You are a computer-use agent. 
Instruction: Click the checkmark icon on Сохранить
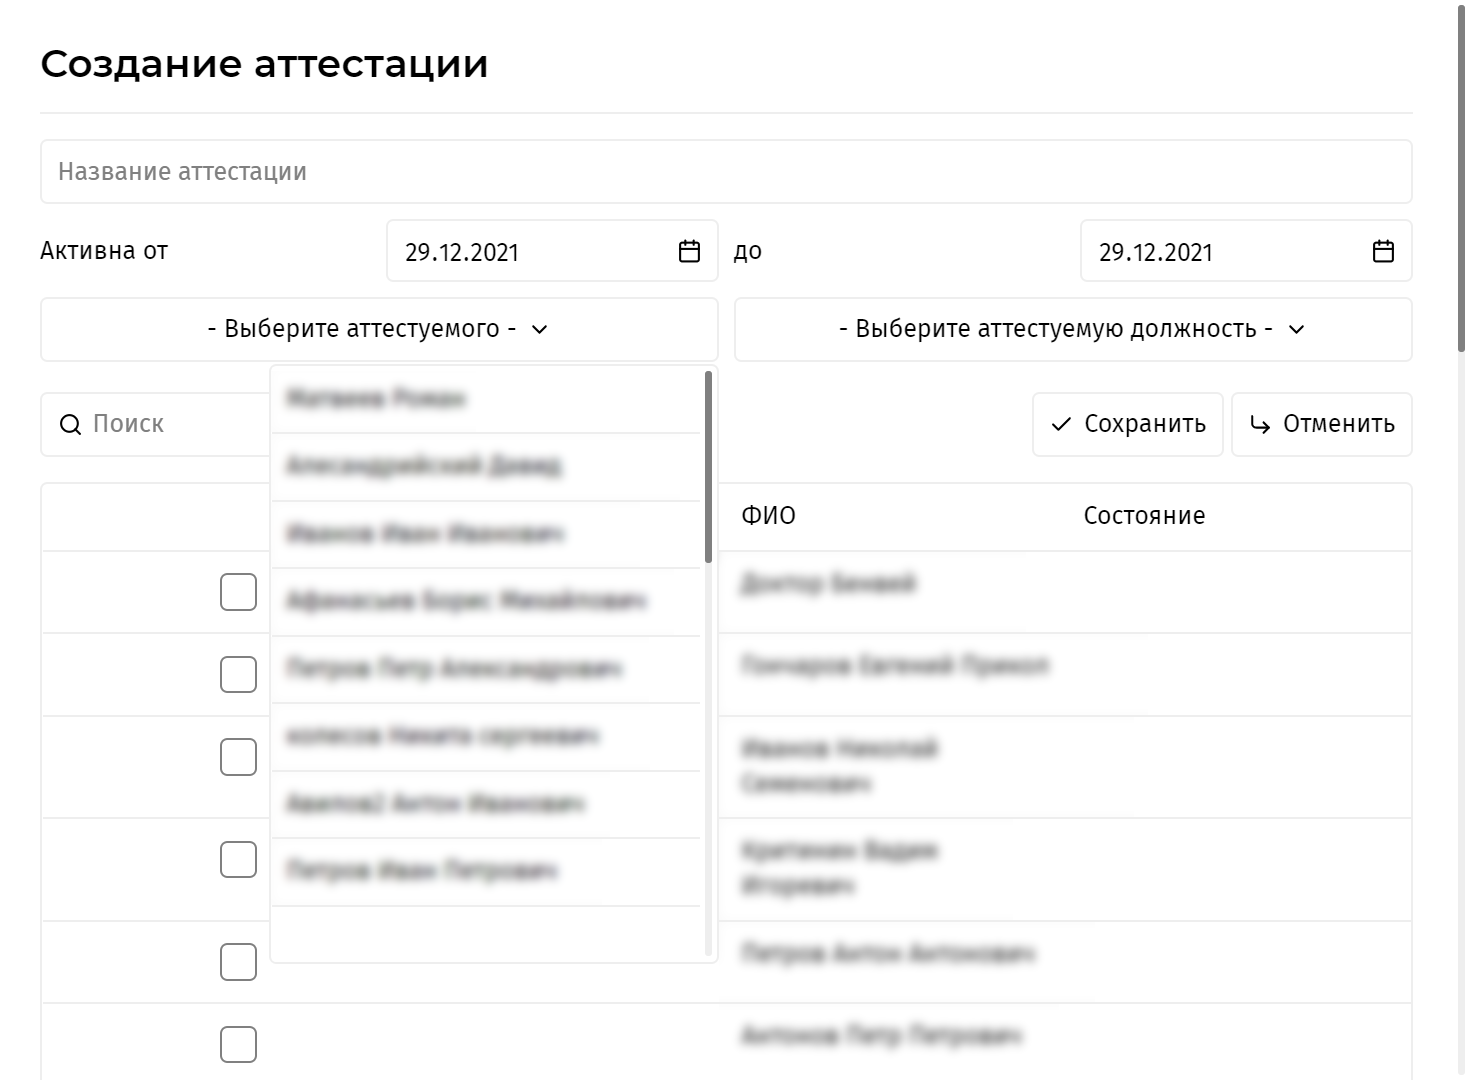(x=1061, y=425)
